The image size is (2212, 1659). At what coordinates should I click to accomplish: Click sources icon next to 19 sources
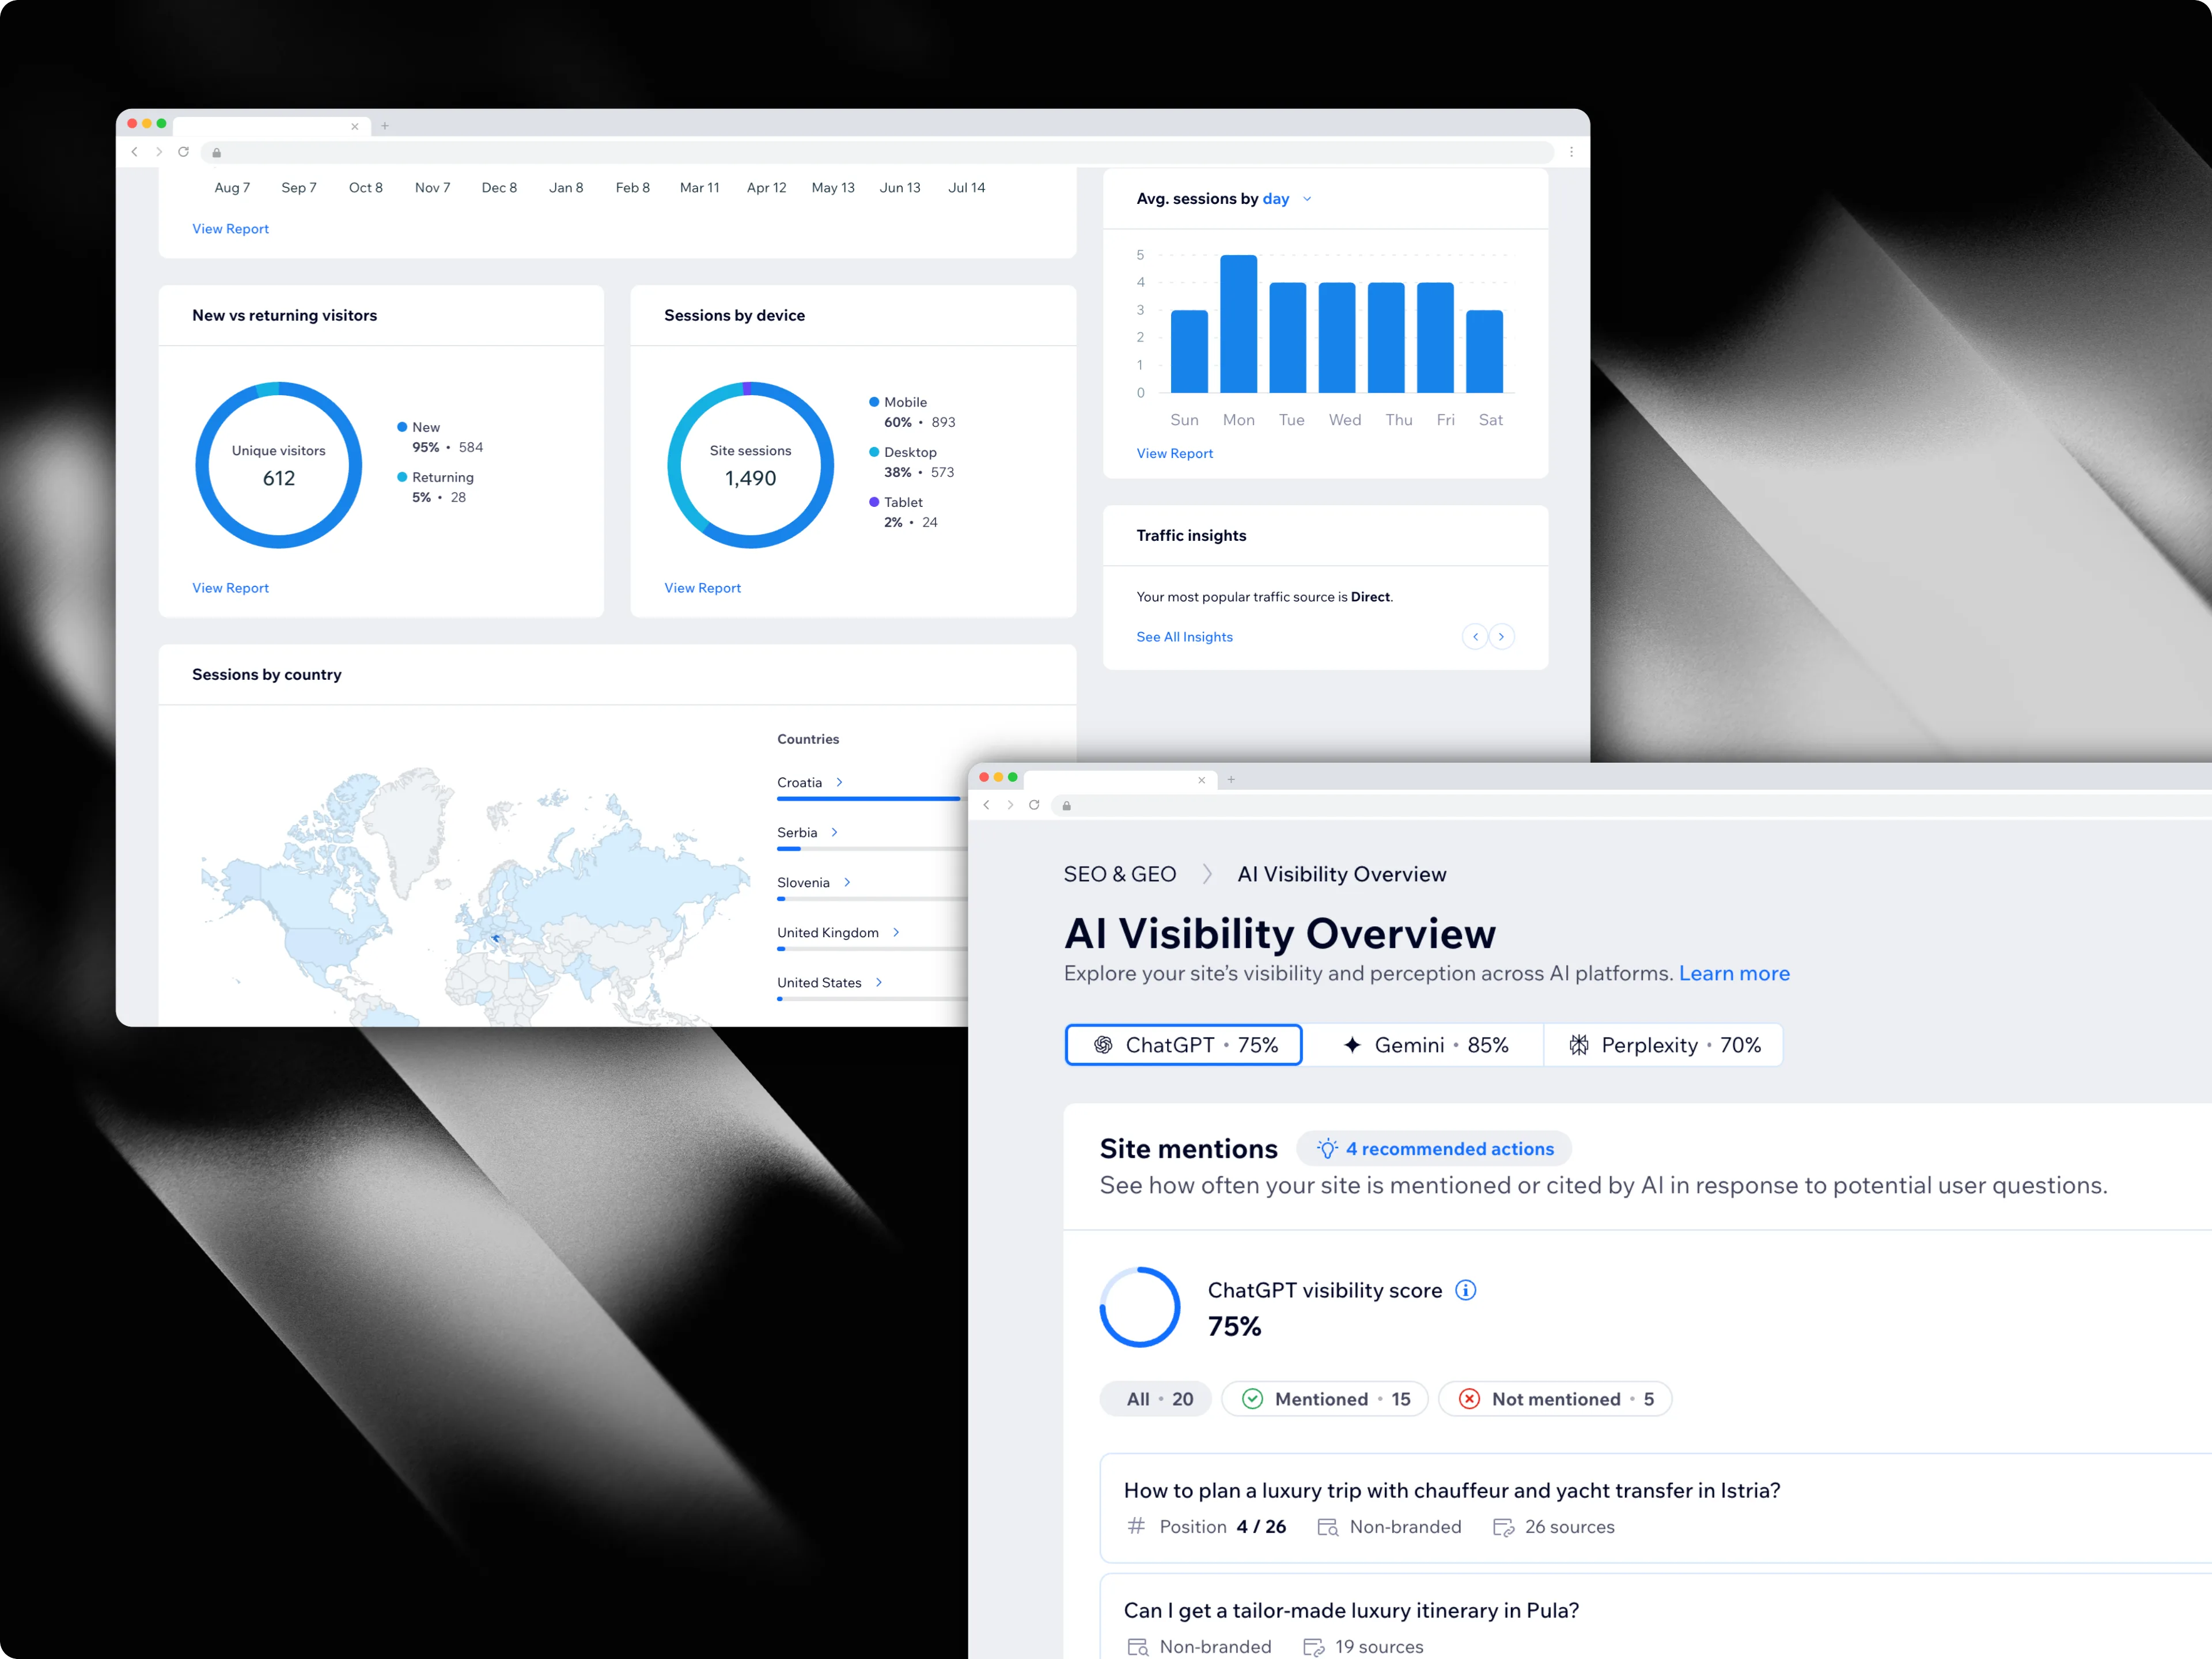pos(1313,1647)
